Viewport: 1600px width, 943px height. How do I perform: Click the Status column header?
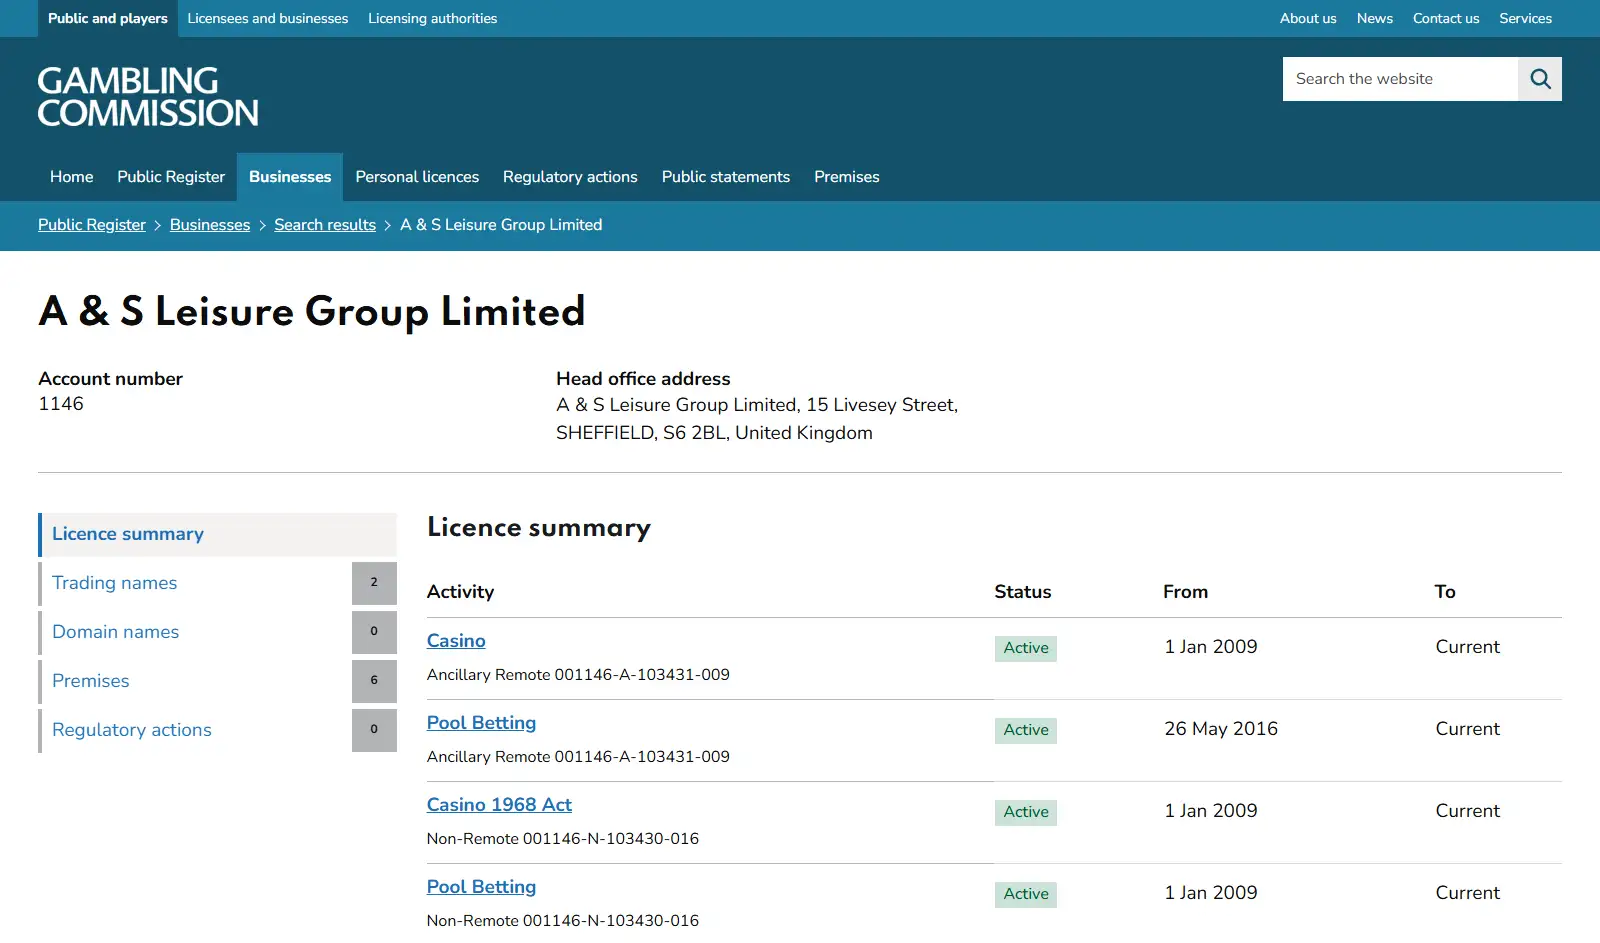[1022, 592]
